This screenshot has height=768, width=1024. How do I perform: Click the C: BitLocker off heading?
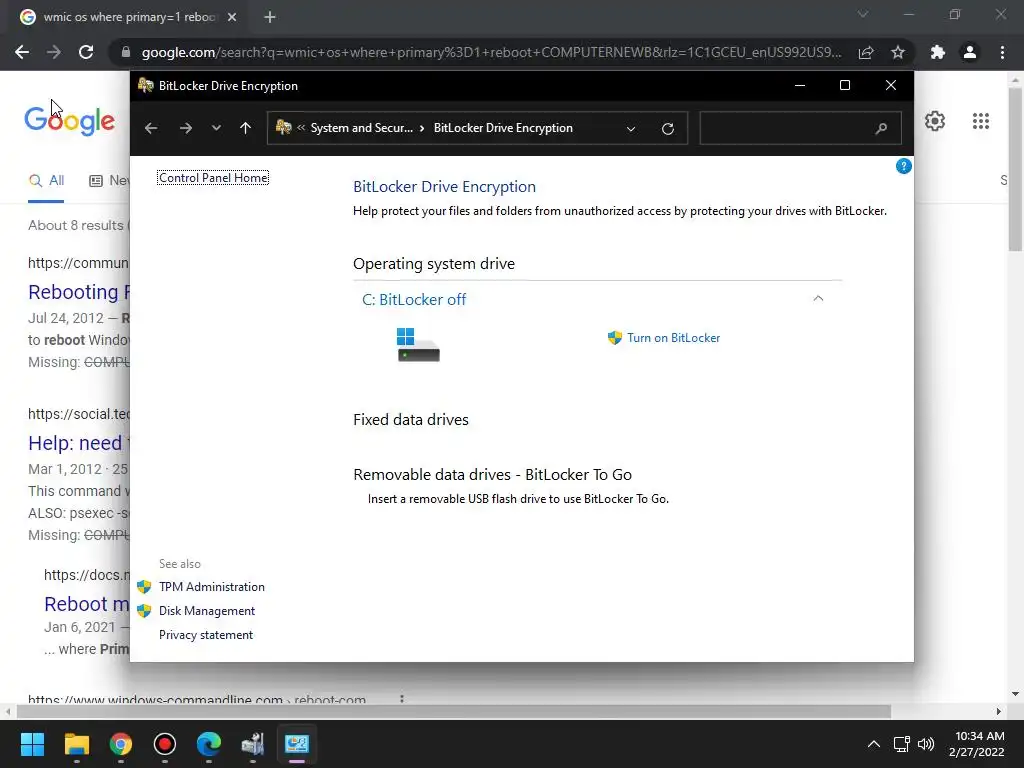click(414, 300)
